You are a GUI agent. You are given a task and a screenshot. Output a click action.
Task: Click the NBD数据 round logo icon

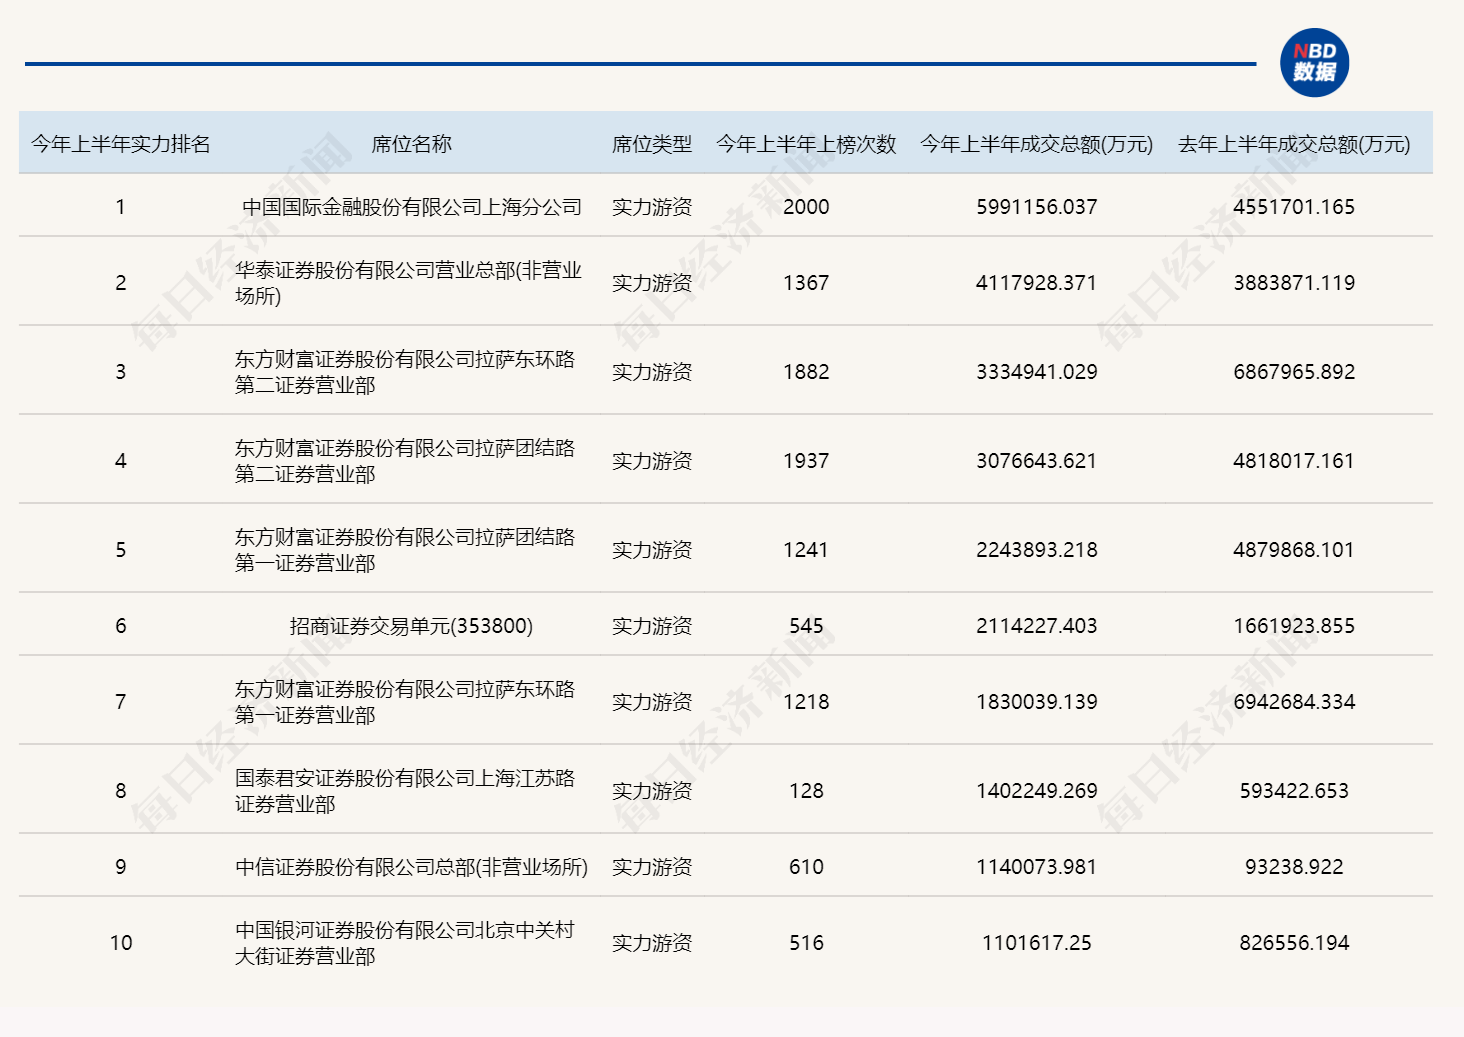coord(1314,62)
